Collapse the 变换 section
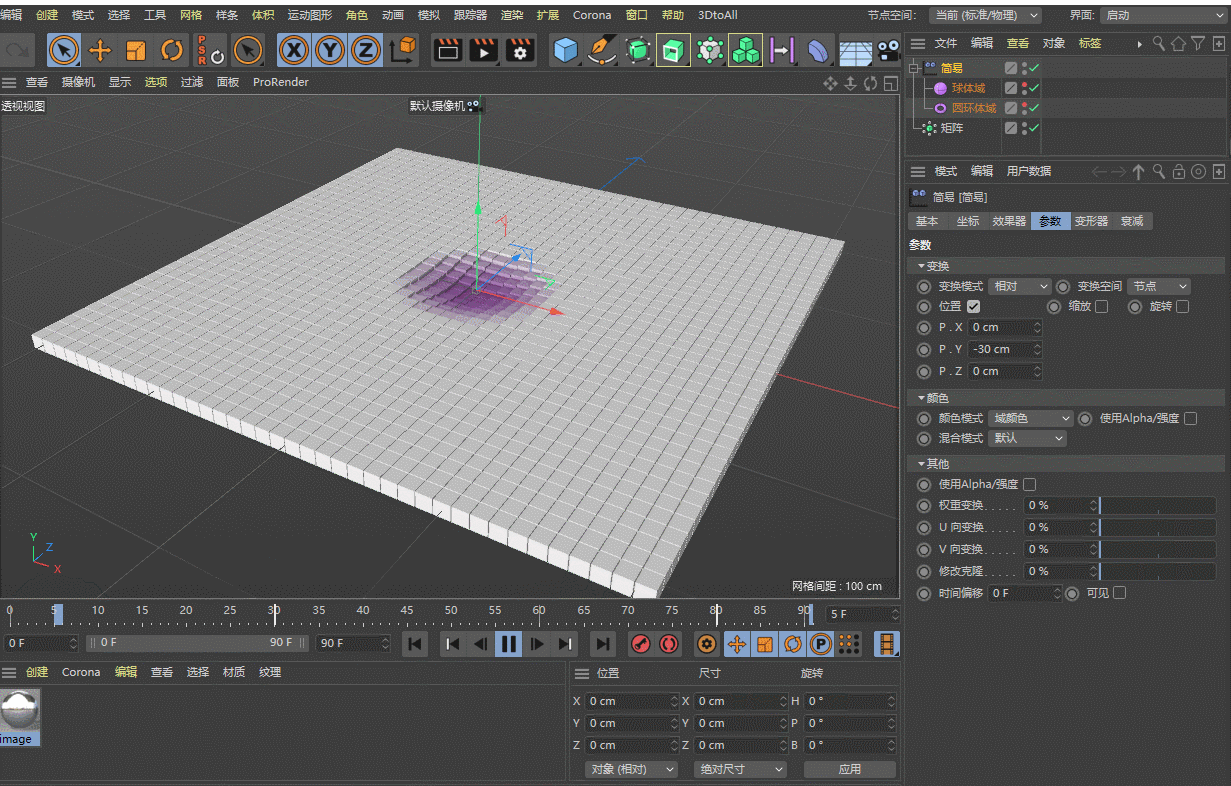Image resolution: width=1231 pixels, height=786 pixels. point(922,267)
